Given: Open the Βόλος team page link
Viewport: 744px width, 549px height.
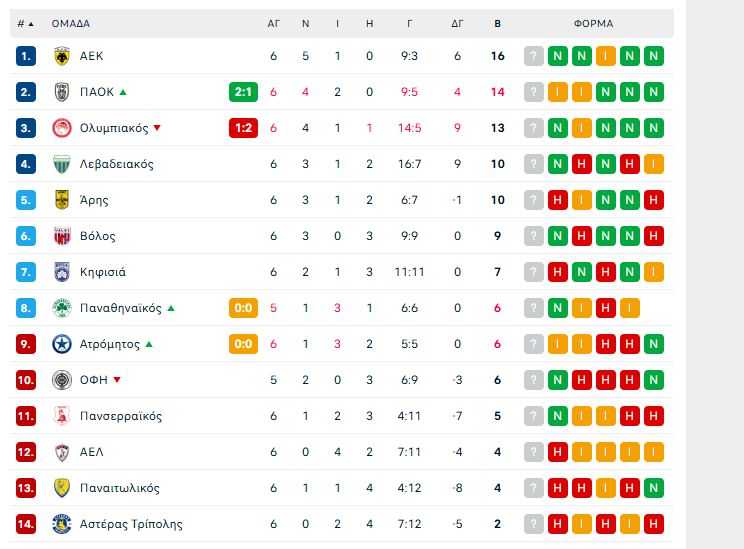Looking at the screenshot, I should tap(97, 236).
